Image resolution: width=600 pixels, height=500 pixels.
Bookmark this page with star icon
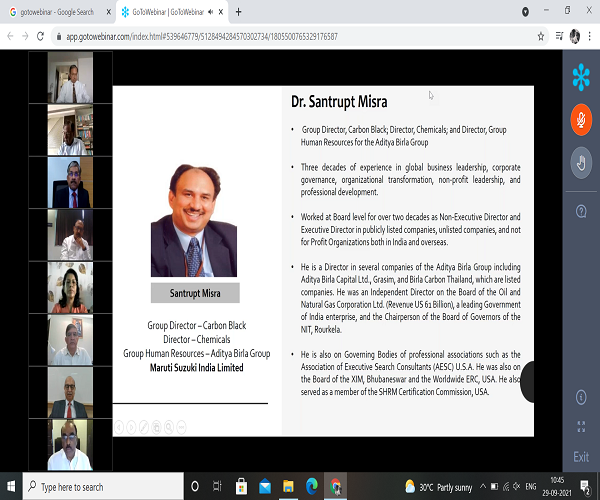click(541, 36)
